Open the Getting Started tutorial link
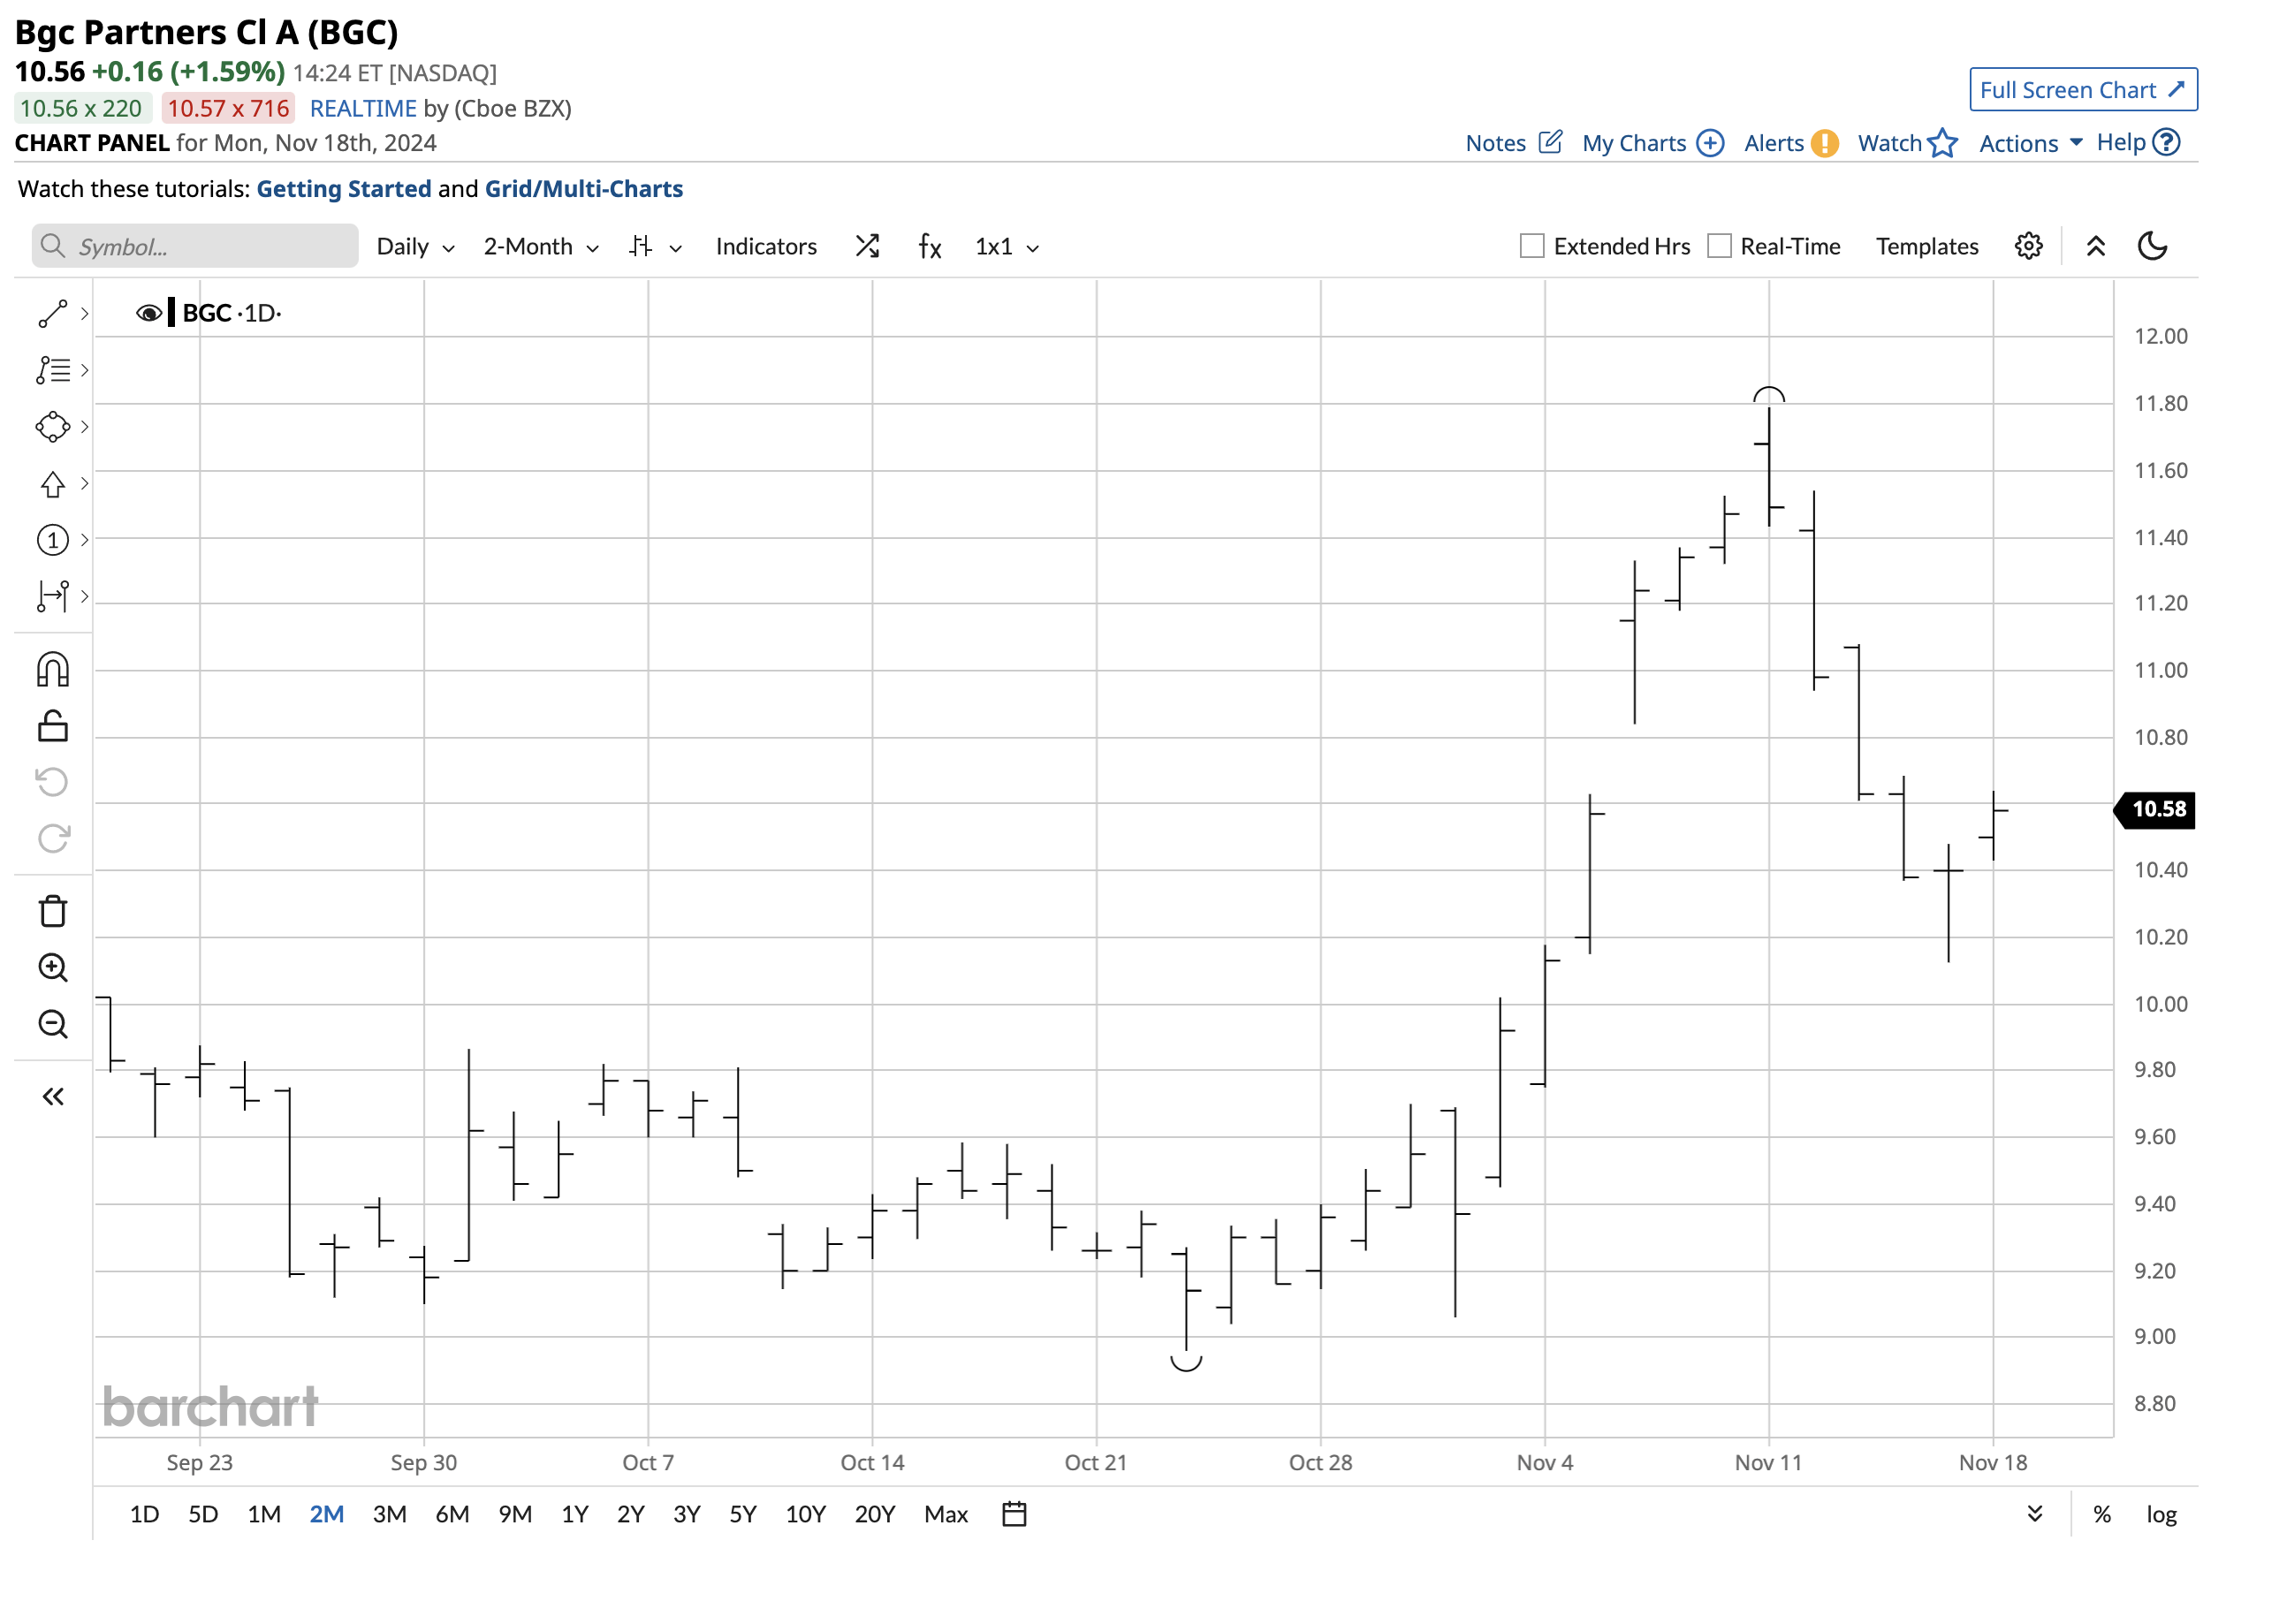The image size is (2287, 1624). (x=344, y=189)
